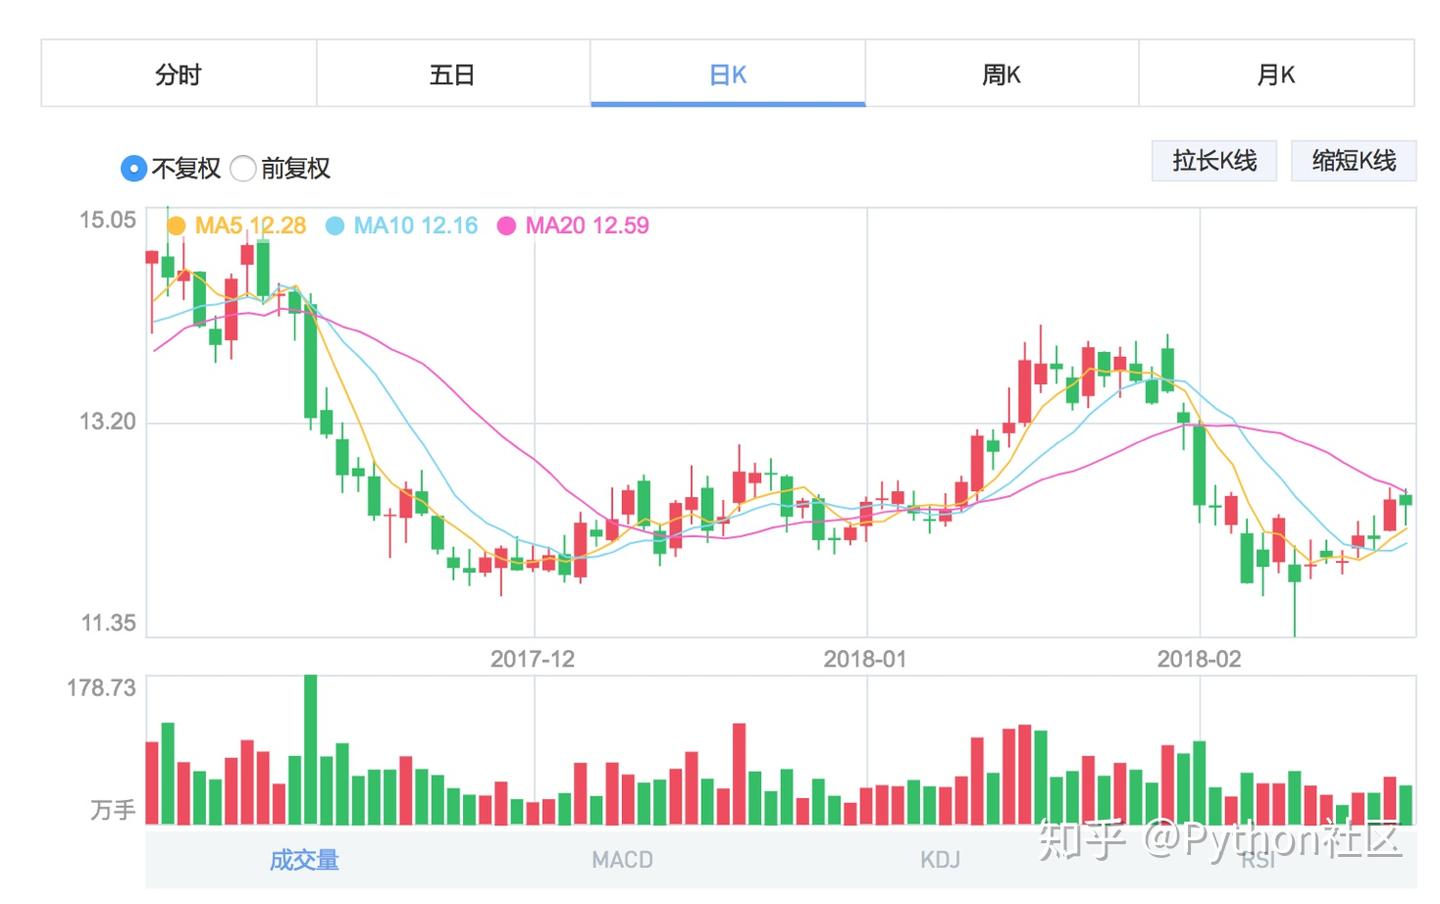Select the 成交量 volume indicator
This screenshot has height=904, width=1440.
tap(303, 859)
